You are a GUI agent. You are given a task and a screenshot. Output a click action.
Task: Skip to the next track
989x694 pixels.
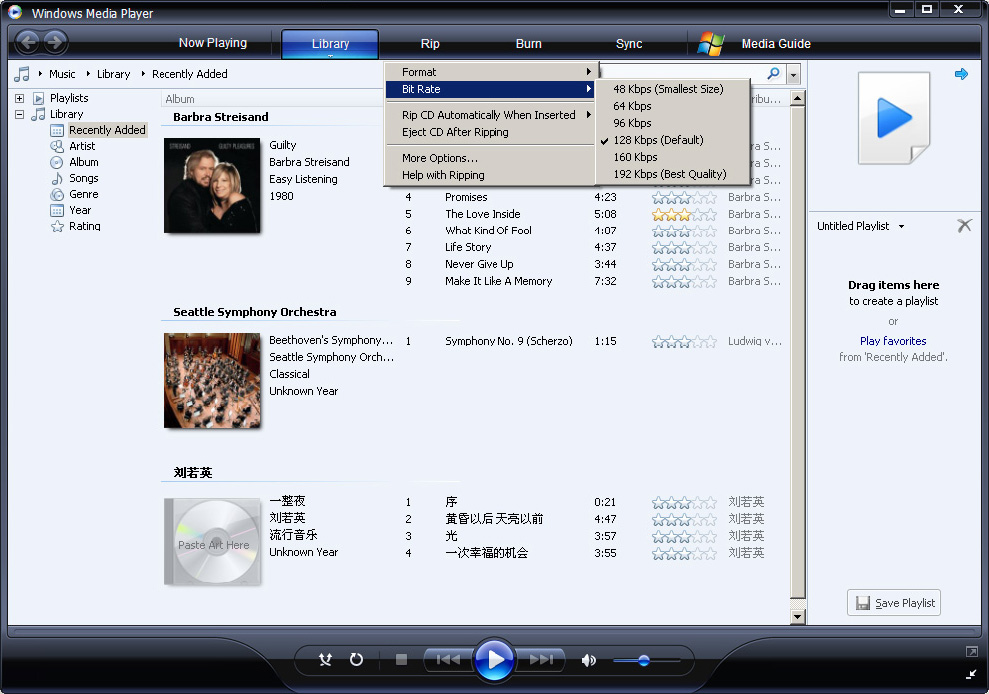[x=541, y=659]
